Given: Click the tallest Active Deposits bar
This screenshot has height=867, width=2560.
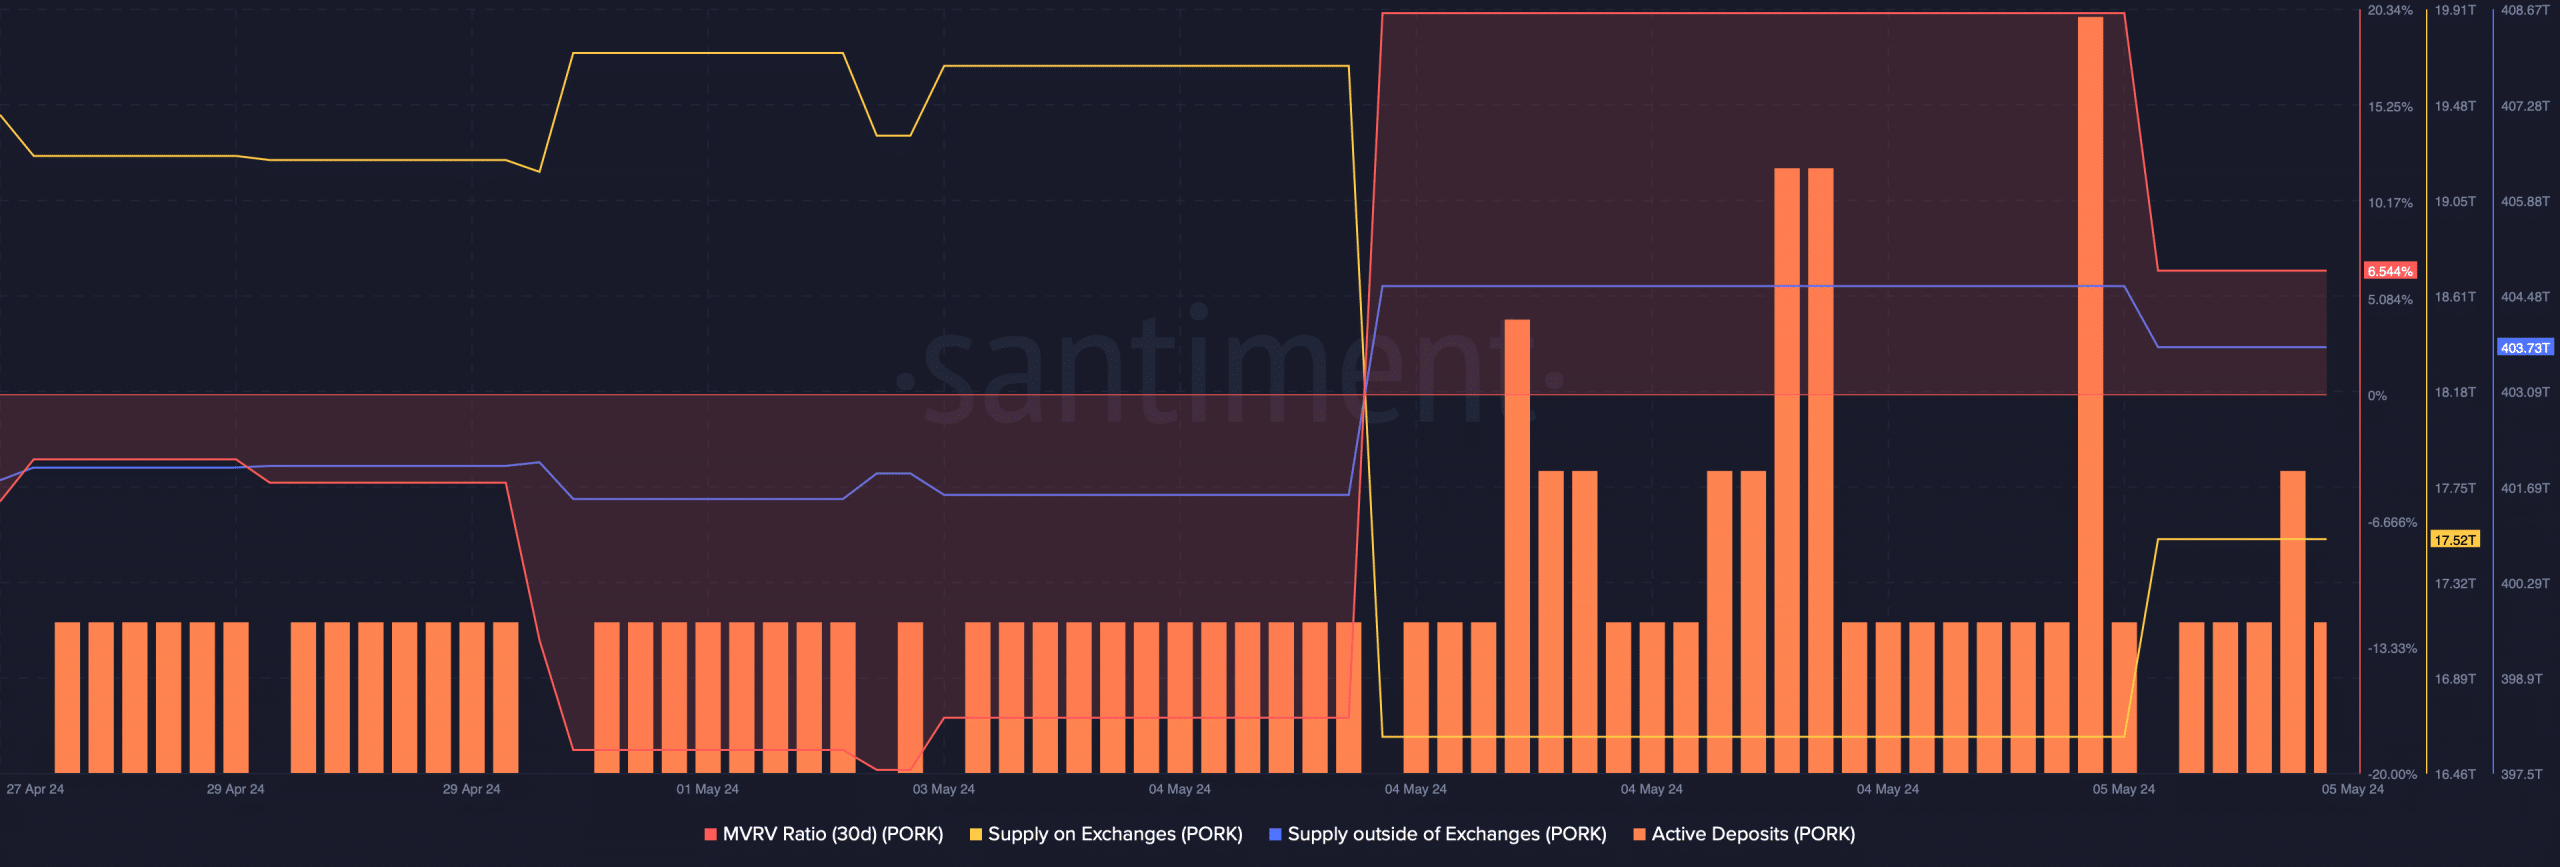Looking at the screenshot, I should coord(2090,395).
